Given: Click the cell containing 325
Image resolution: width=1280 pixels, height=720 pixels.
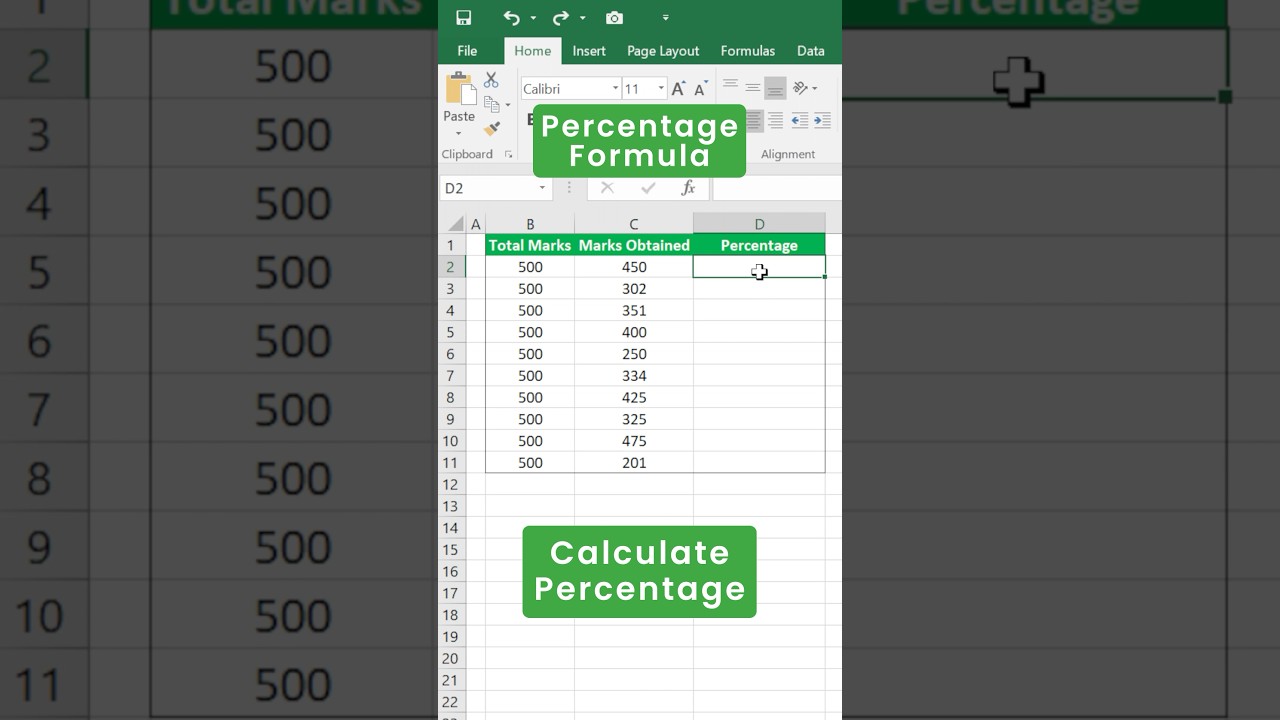Looking at the screenshot, I should 634,419.
